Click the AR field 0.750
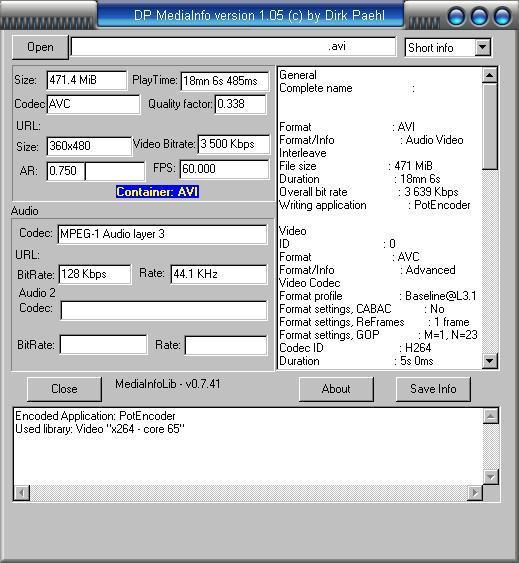The height and width of the screenshot is (563, 519). [x=66, y=171]
